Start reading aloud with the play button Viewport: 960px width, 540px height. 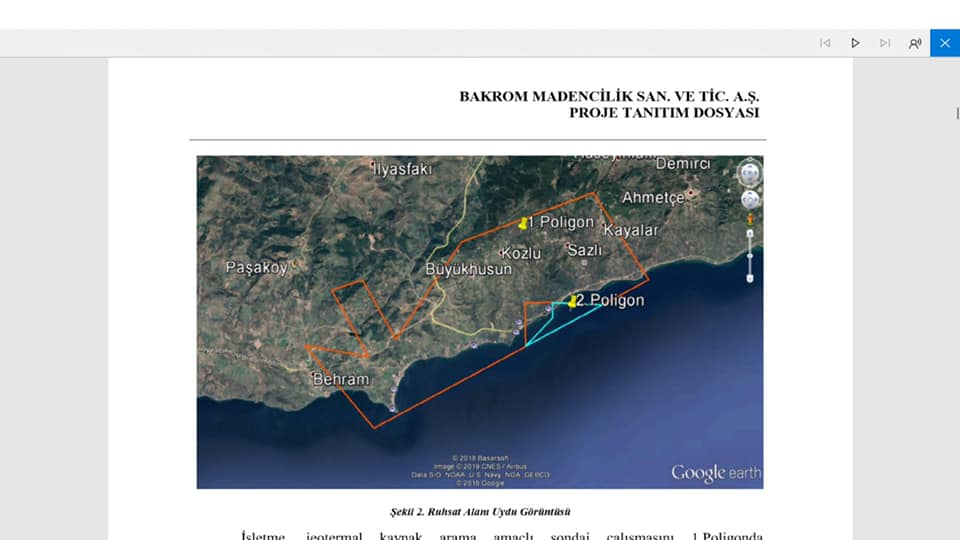[855, 43]
